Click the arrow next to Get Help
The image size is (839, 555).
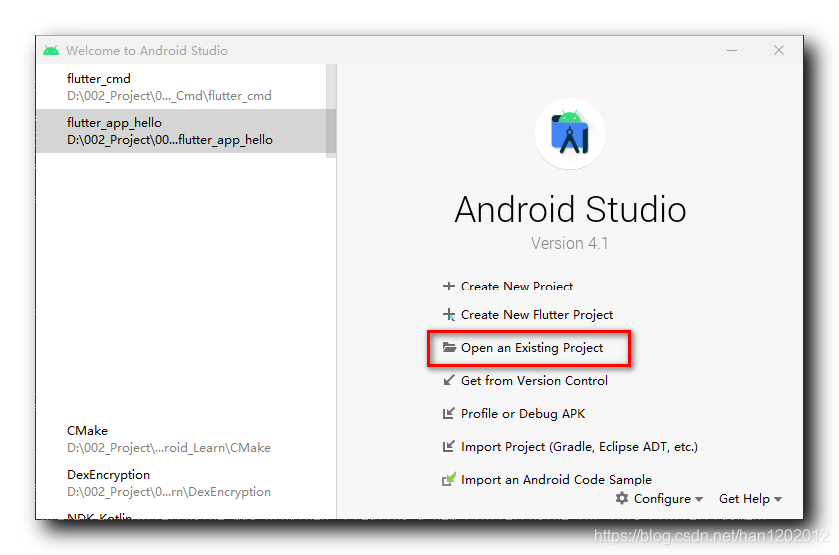pyautogui.click(x=778, y=499)
